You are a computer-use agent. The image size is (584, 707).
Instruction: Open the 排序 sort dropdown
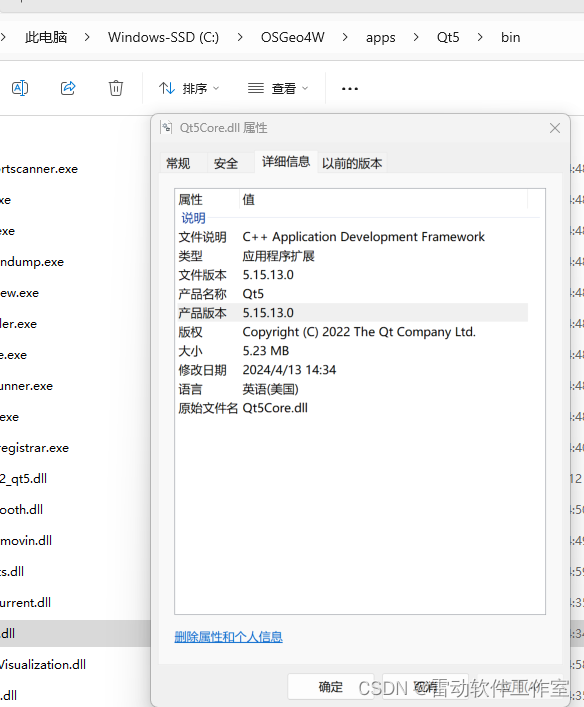189,88
